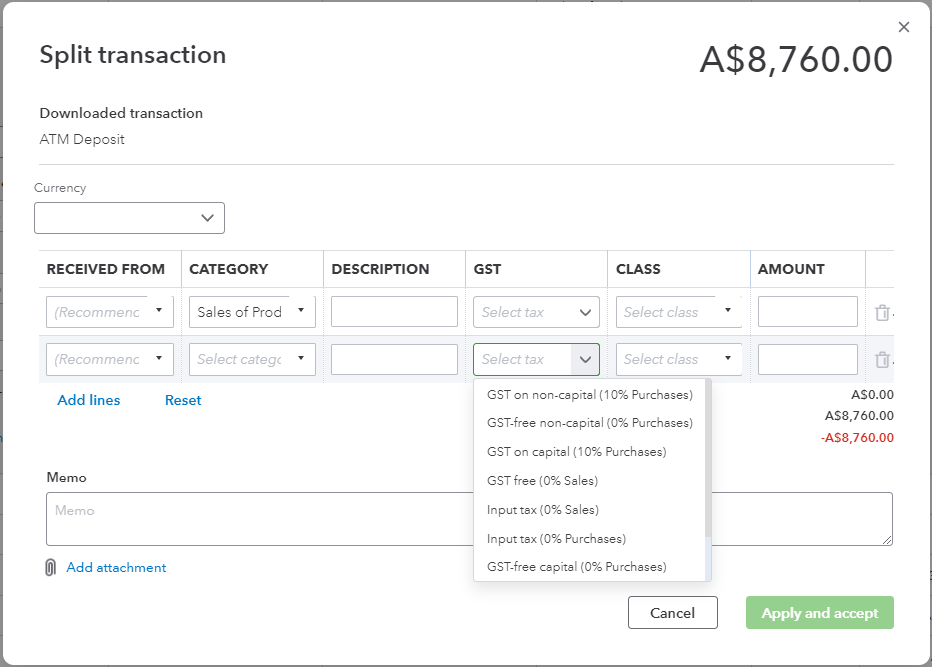Reset the split lines
Image resolution: width=932 pixels, height=667 pixels.
click(x=183, y=400)
